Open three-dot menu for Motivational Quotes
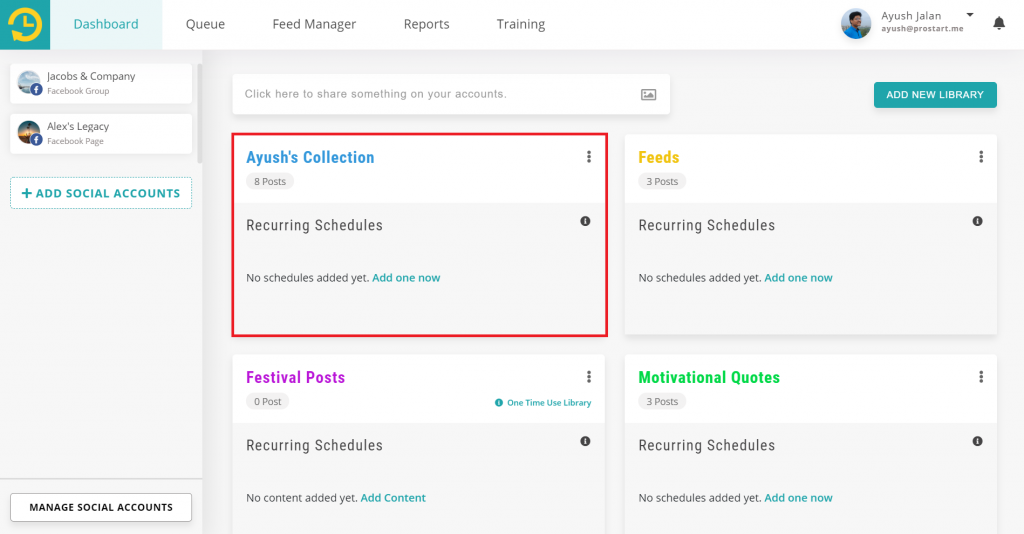The image size is (1024, 534). click(980, 377)
